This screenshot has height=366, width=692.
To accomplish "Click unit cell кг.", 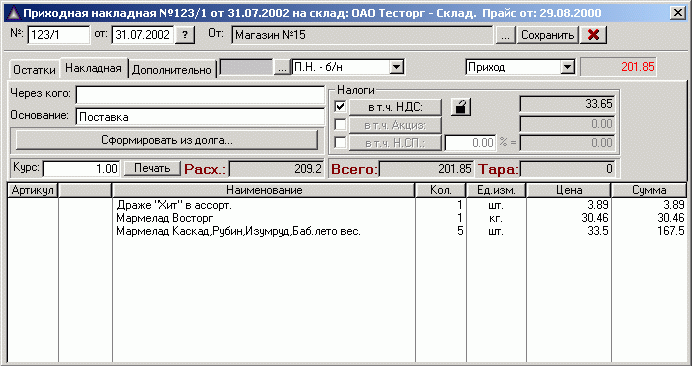I will [496, 219].
